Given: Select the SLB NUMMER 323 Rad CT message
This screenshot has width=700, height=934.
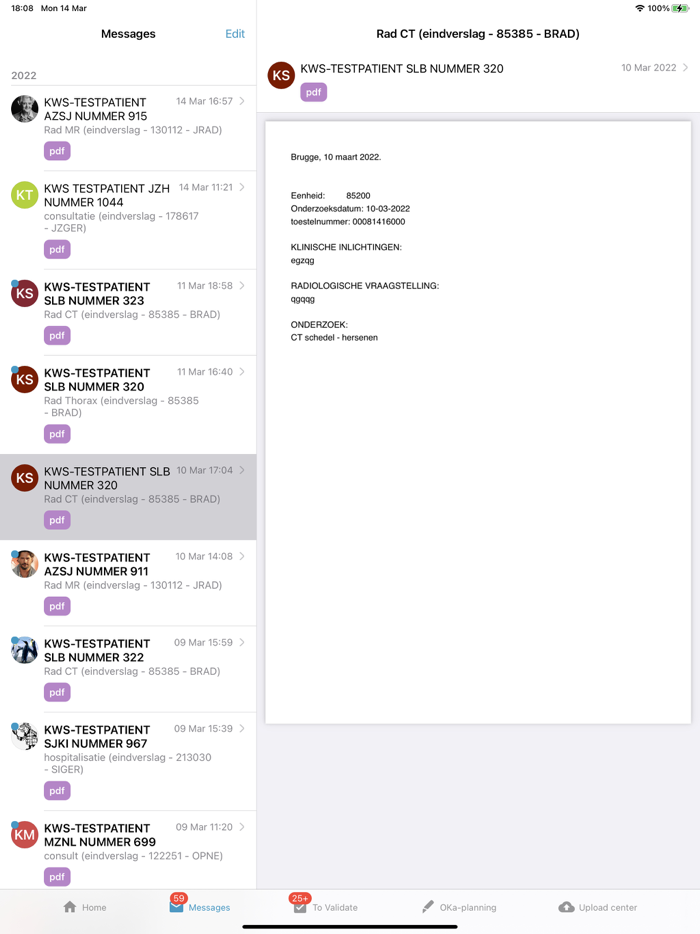Looking at the screenshot, I should click(128, 313).
